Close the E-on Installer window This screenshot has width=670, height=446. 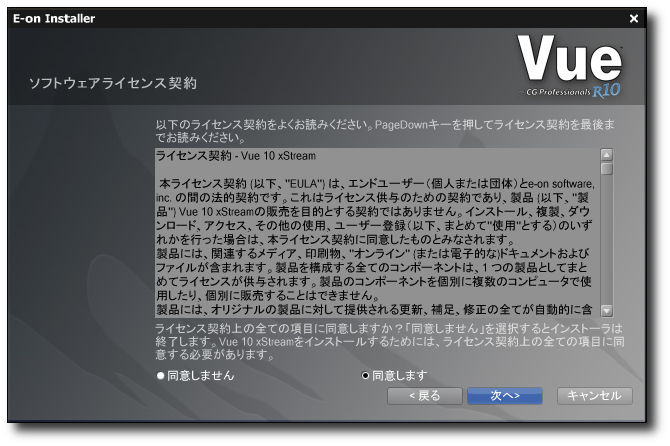[634, 18]
